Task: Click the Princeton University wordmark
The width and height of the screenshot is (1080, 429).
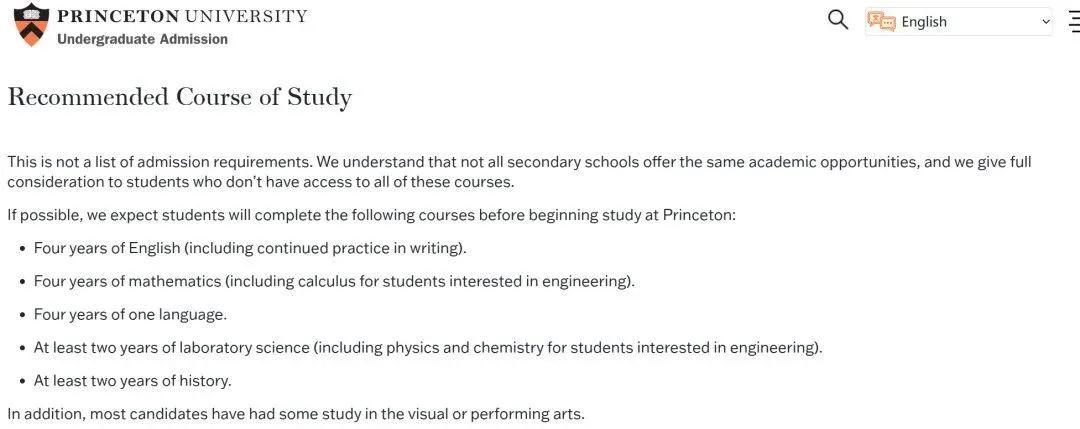Action: pos(183,16)
